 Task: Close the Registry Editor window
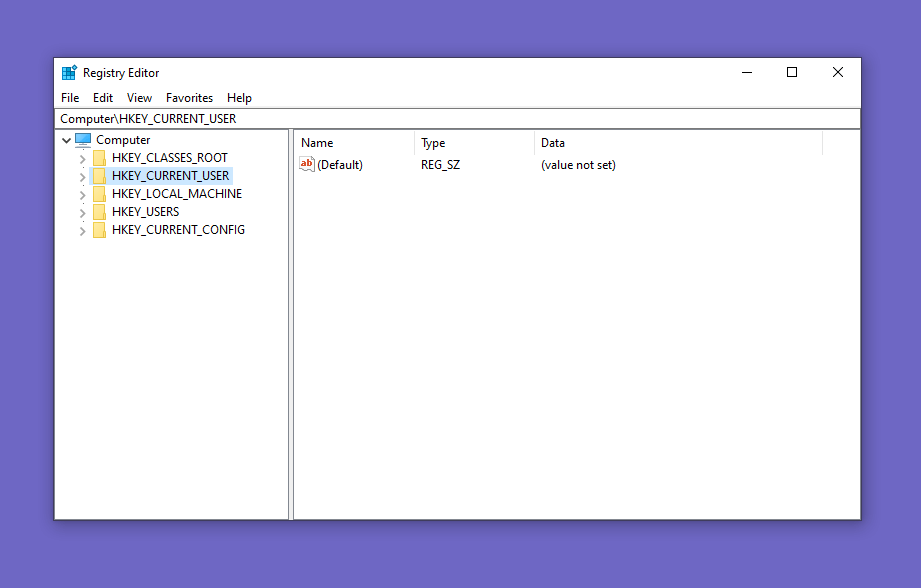coord(838,72)
